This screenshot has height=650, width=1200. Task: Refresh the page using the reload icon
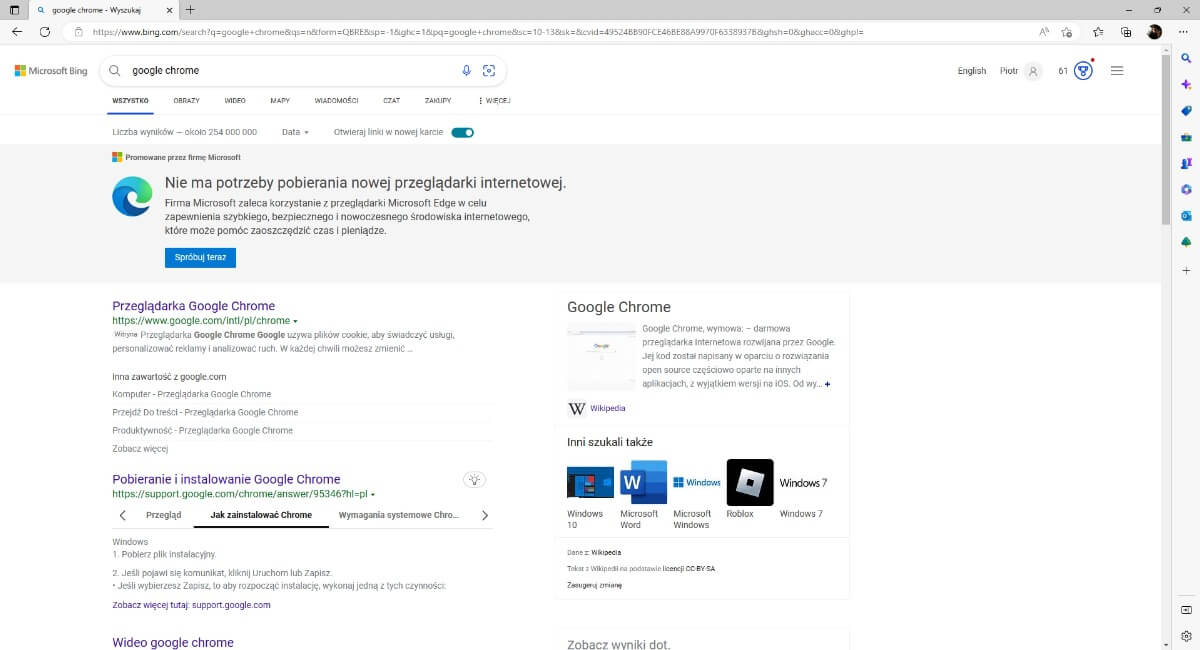(44, 32)
